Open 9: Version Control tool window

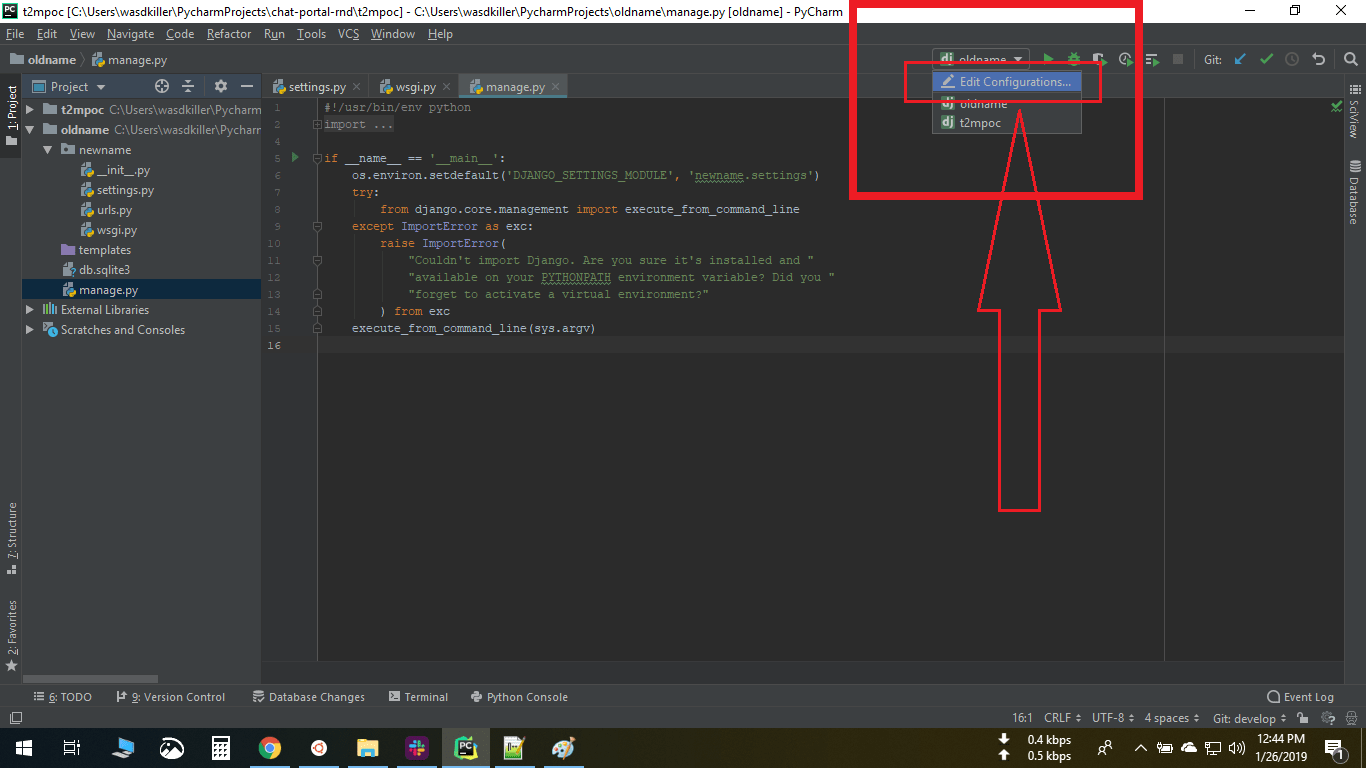[x=170, y=697]
